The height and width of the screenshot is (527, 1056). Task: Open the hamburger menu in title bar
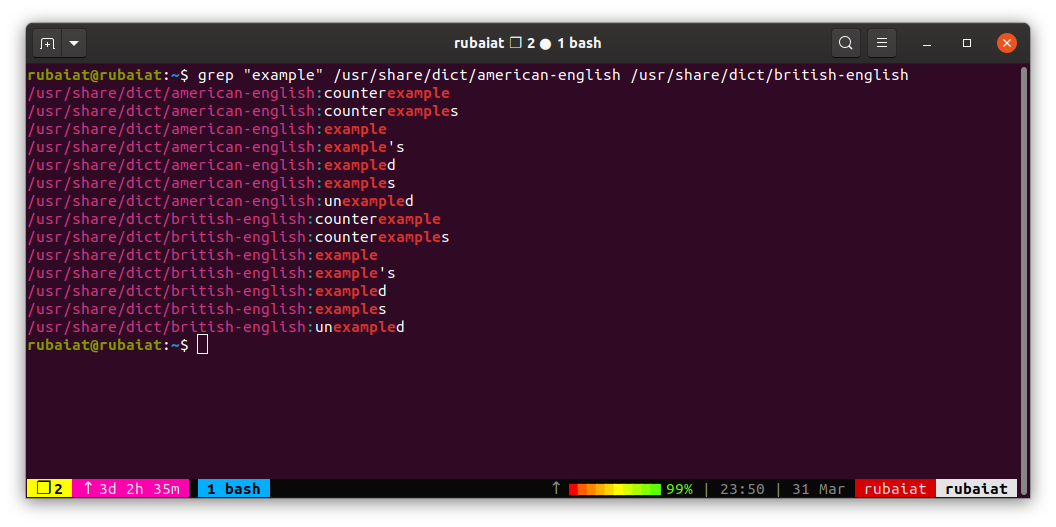[x=881, y=43]
